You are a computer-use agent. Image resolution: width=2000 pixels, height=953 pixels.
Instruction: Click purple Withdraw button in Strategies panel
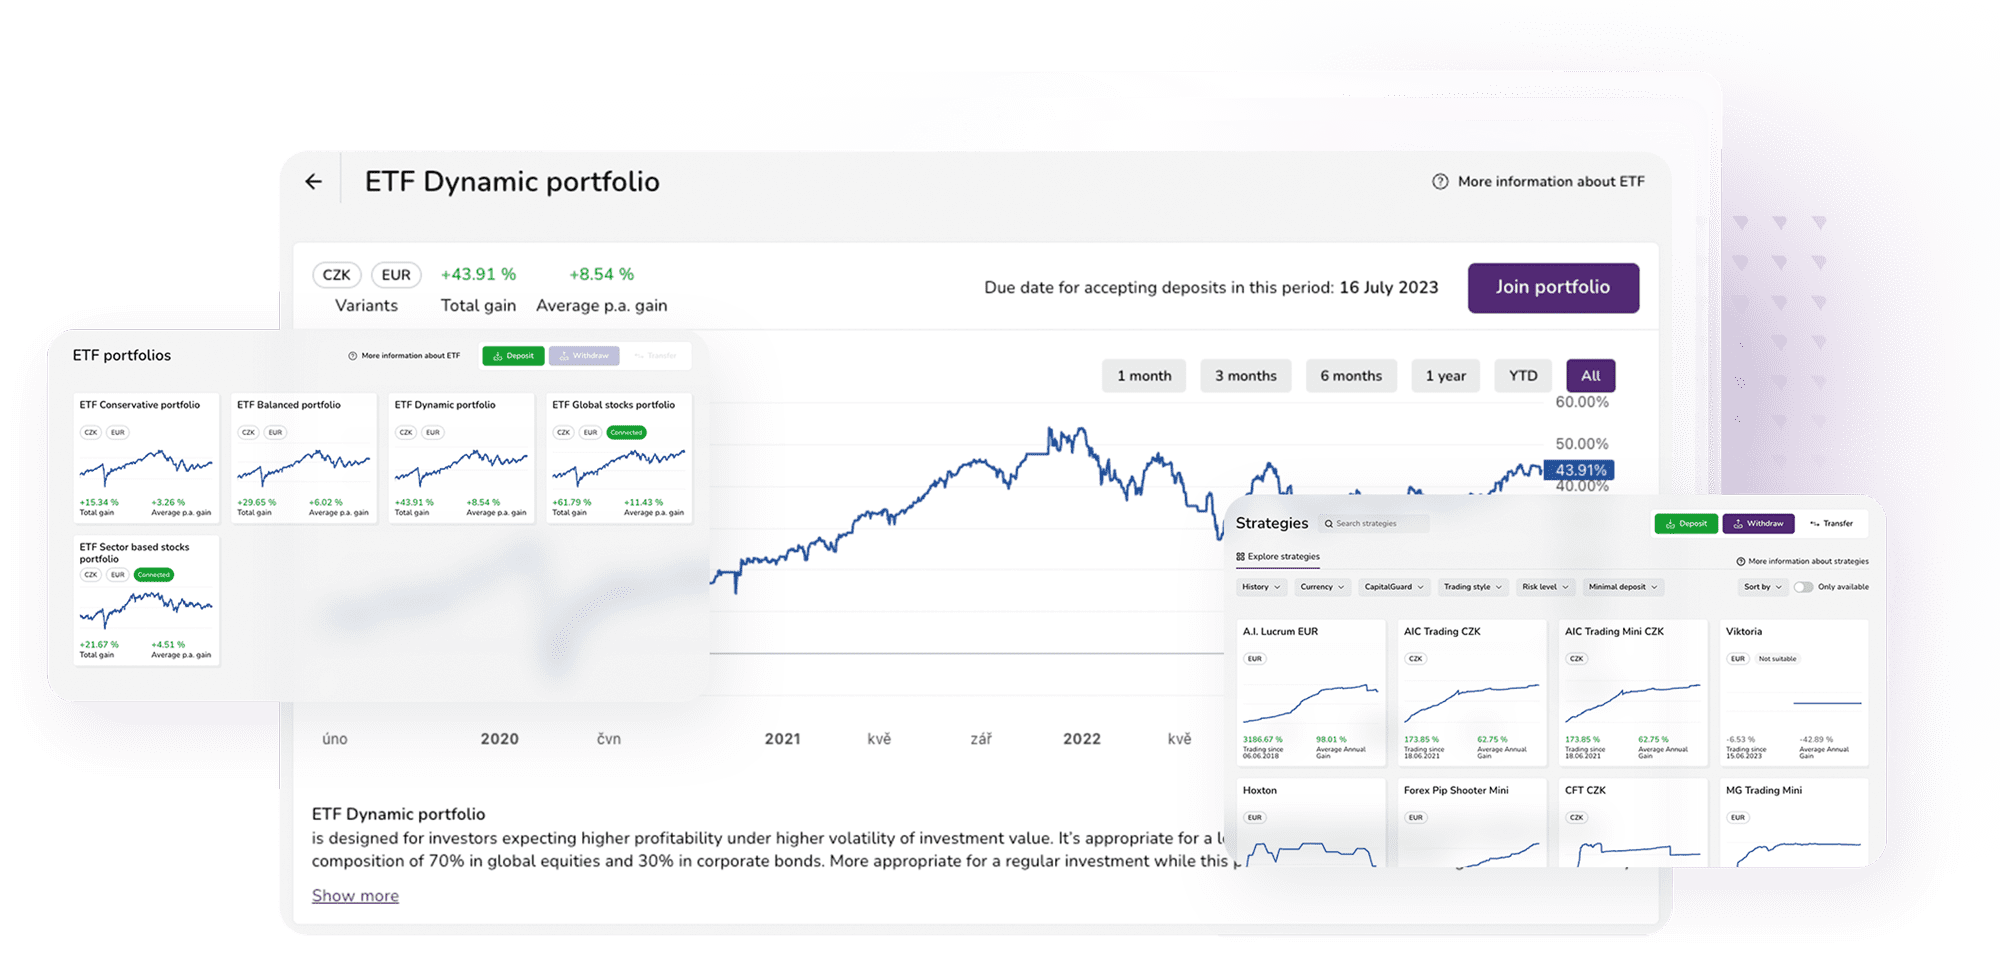(x=1758, y=523)
